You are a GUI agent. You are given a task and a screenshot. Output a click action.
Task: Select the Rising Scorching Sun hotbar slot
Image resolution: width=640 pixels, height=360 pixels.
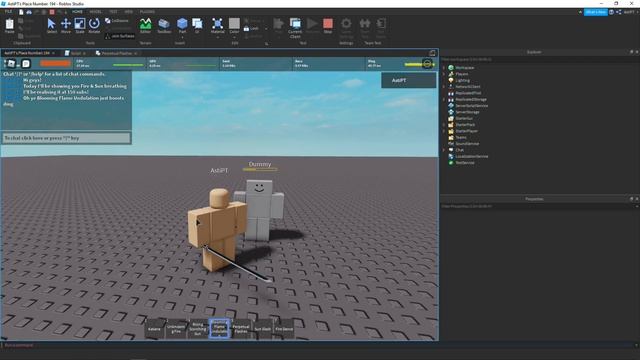[198, 329]
